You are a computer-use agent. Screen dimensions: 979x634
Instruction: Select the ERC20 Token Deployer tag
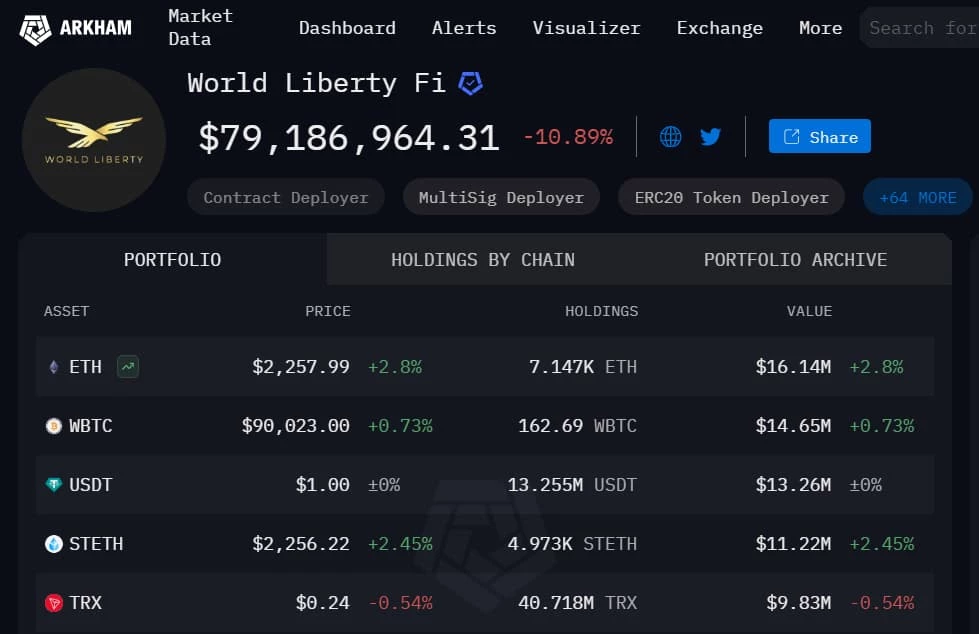(x=731, y=197)
